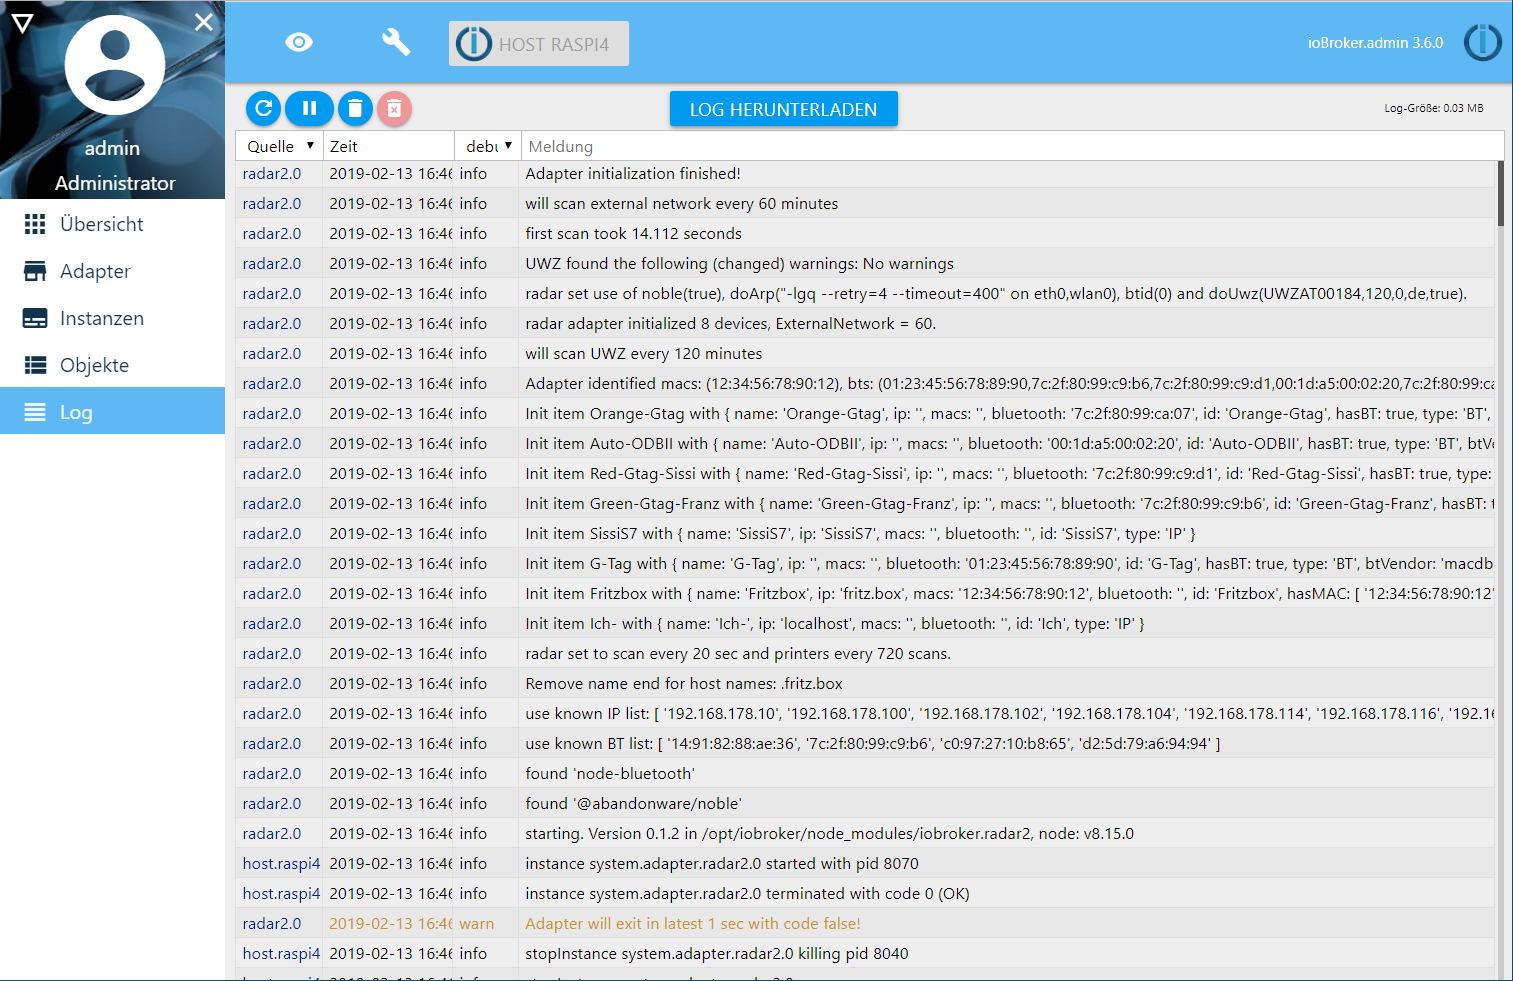Viewport: 1513px width, 981px height.
Task: Select 'Init item Fritzbox' log message
Action: 1009,594
